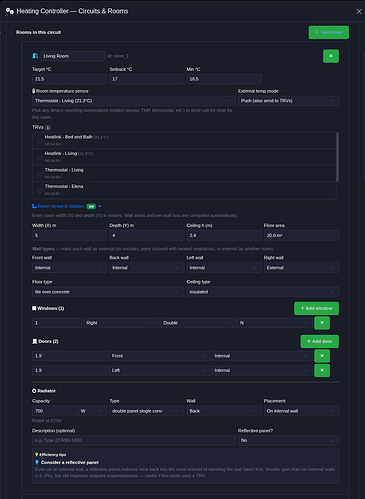The height and width of the screenshot is (499, 365).
Task: Open the Right wall type dropdown
Action: [301, 268]
